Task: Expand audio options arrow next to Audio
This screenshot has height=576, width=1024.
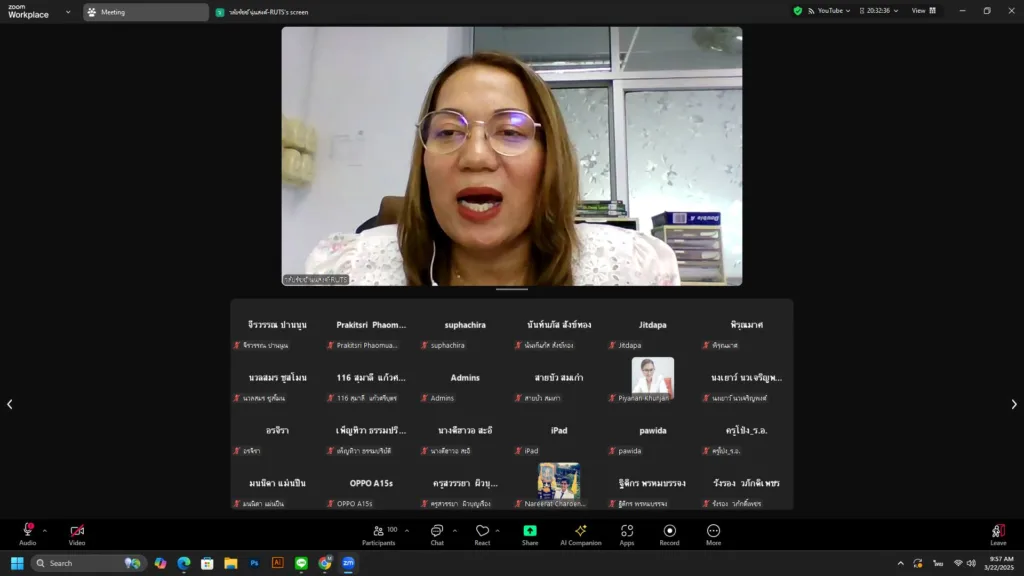Action: (45, 530)
